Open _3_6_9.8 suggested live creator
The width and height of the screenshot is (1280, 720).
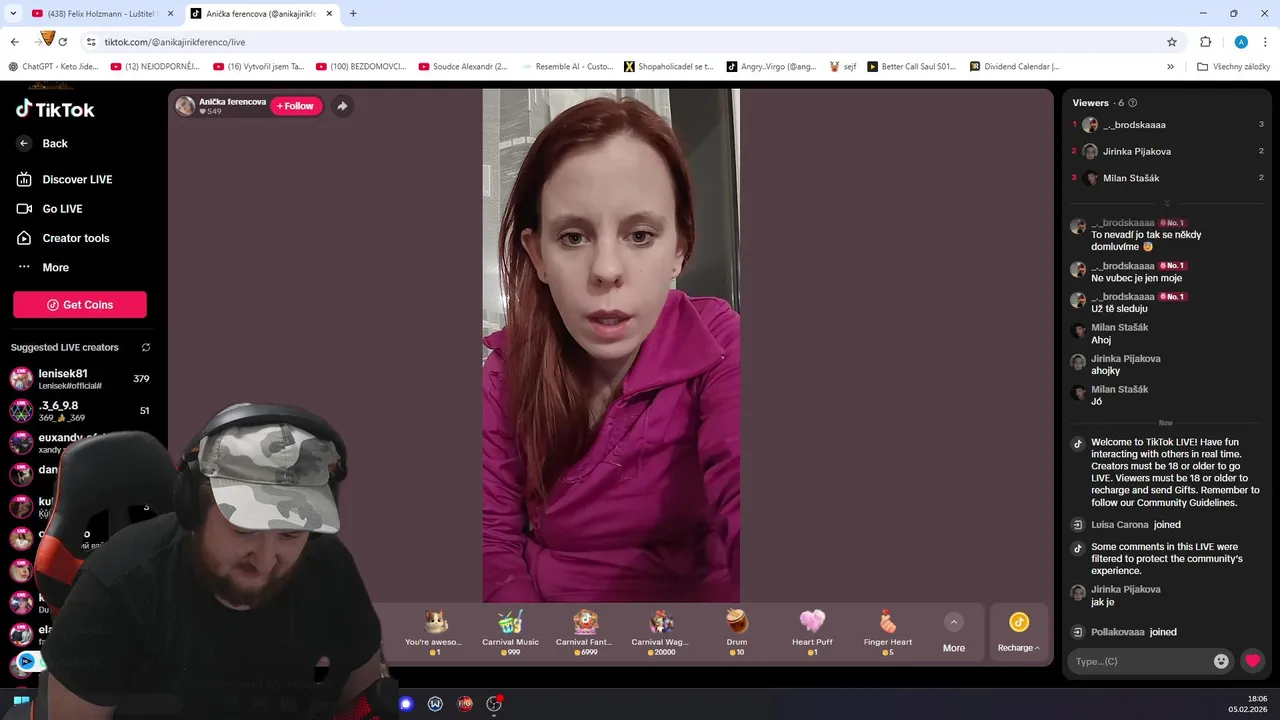click(80, 411)
